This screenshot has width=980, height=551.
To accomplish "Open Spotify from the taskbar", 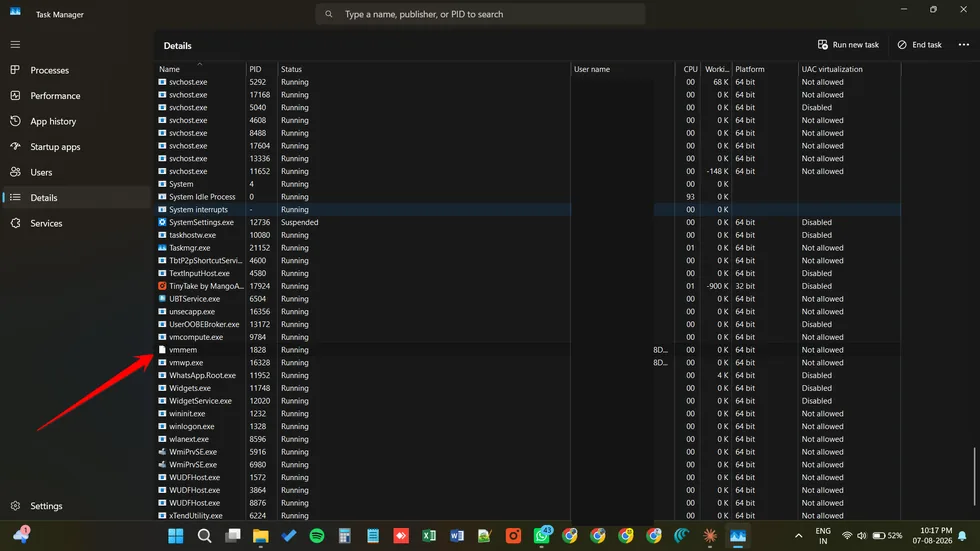I will (x=317, y=536).
